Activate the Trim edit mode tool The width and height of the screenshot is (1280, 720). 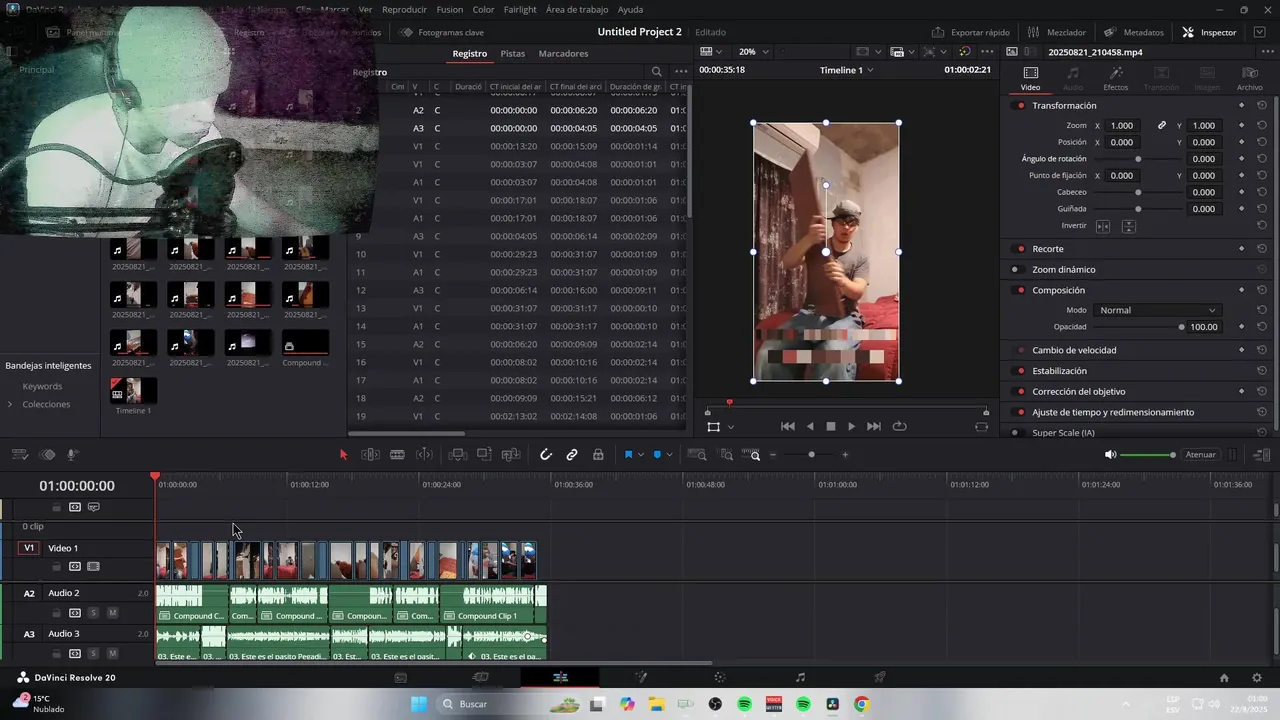click(370, 454)
